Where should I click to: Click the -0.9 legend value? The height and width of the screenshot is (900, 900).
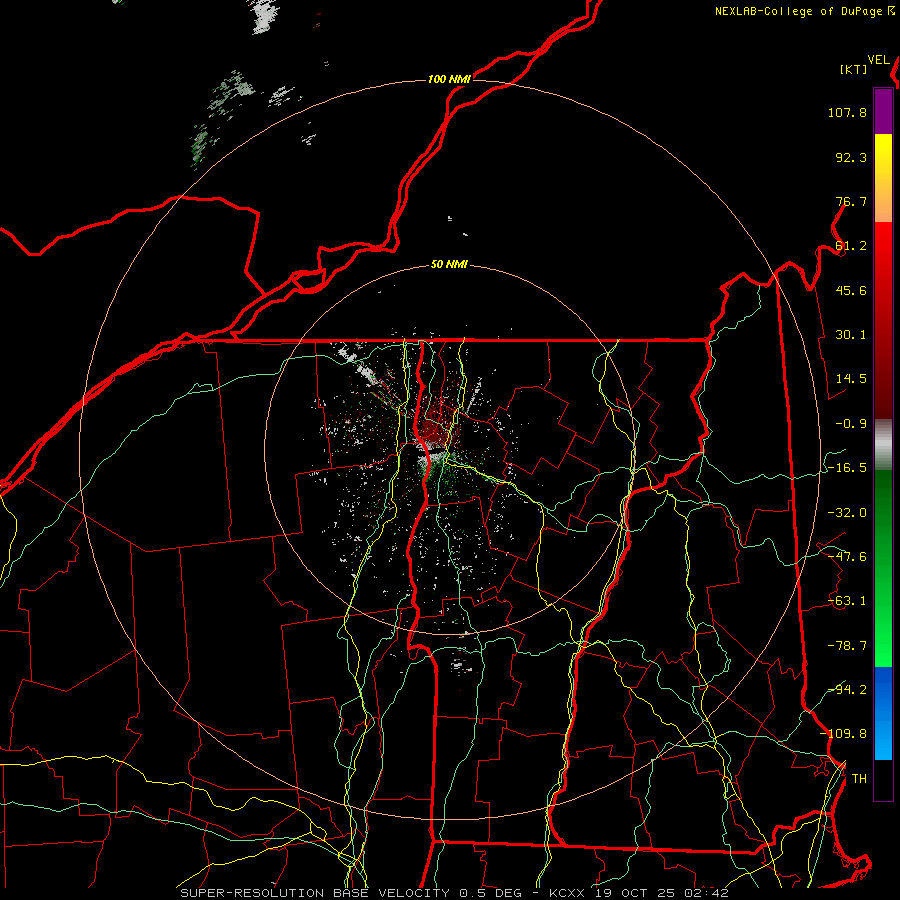click(x=851, y=424)
